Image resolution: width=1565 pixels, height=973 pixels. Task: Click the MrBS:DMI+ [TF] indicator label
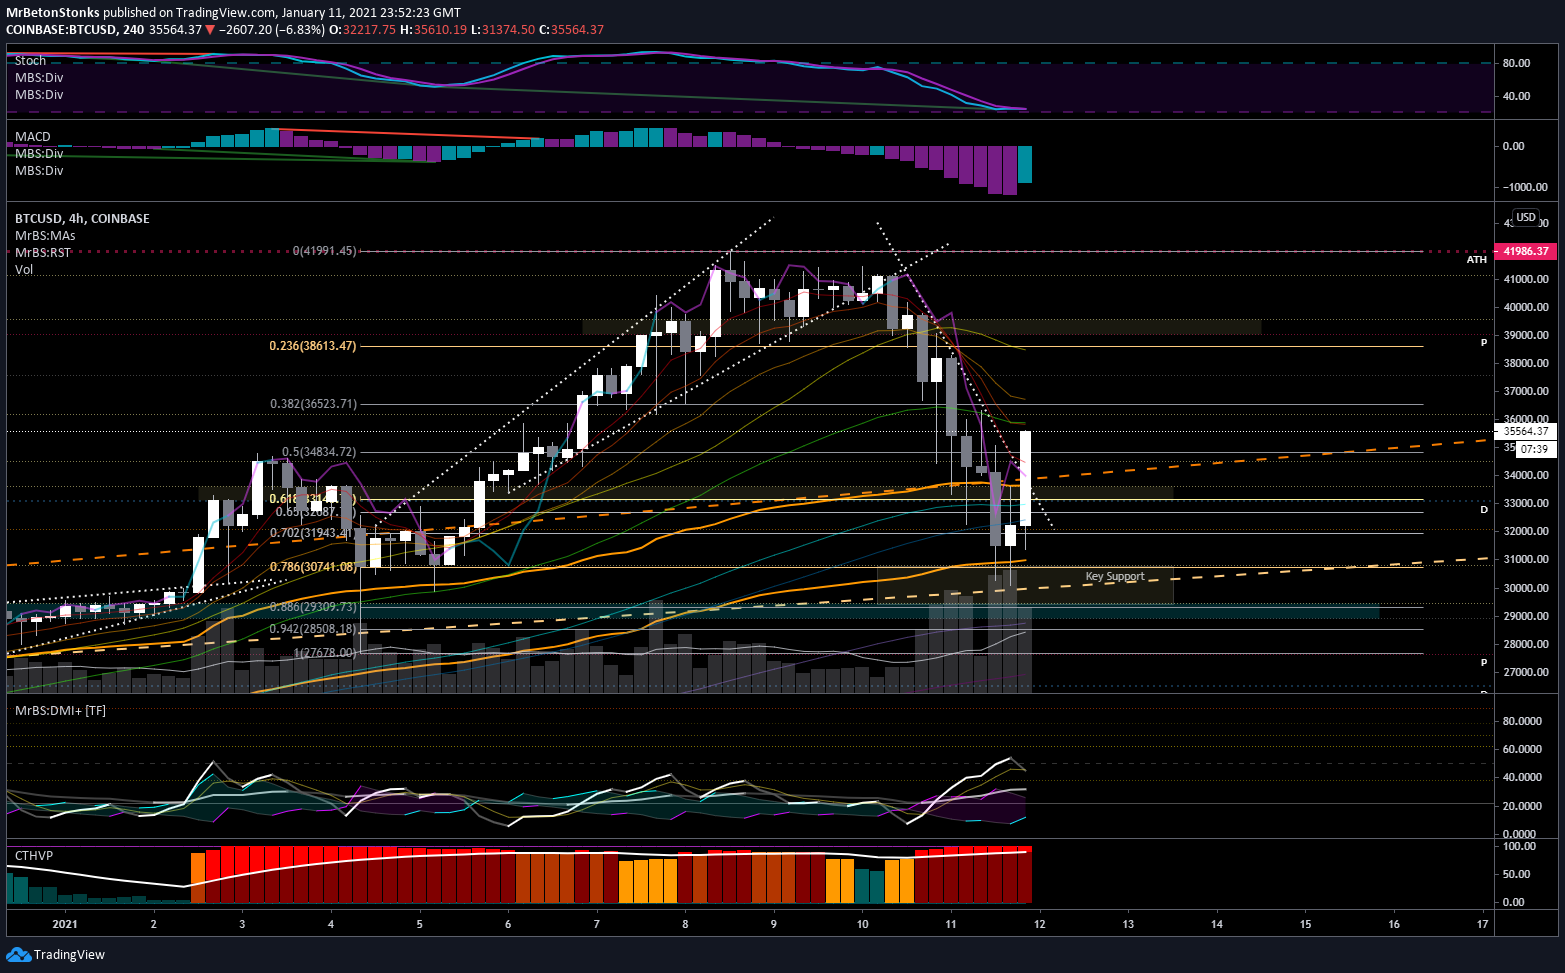click(60, 710)
